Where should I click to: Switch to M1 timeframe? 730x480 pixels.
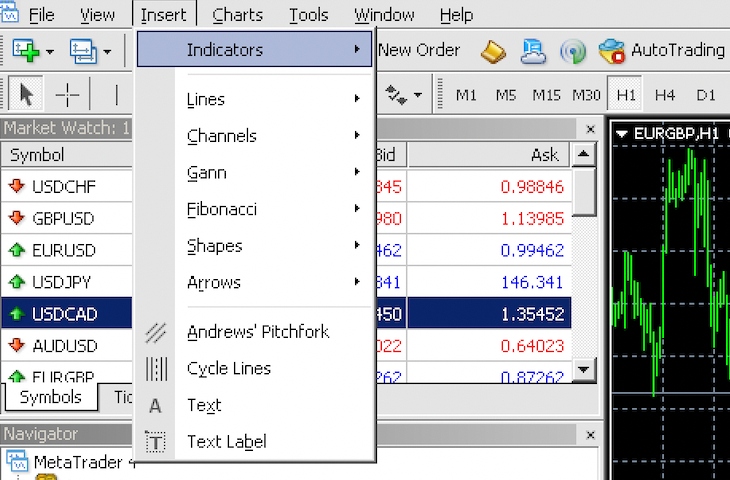(x=466, y=95)
